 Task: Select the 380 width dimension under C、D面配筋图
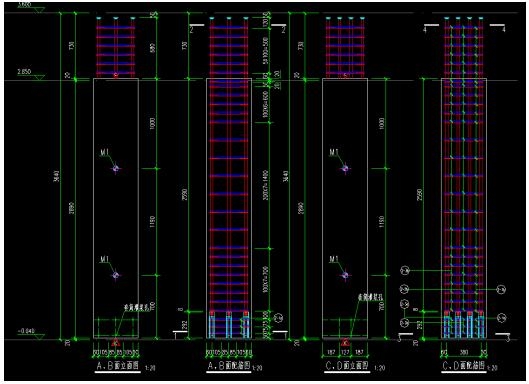pyautogui.click(x=464, y=352)
